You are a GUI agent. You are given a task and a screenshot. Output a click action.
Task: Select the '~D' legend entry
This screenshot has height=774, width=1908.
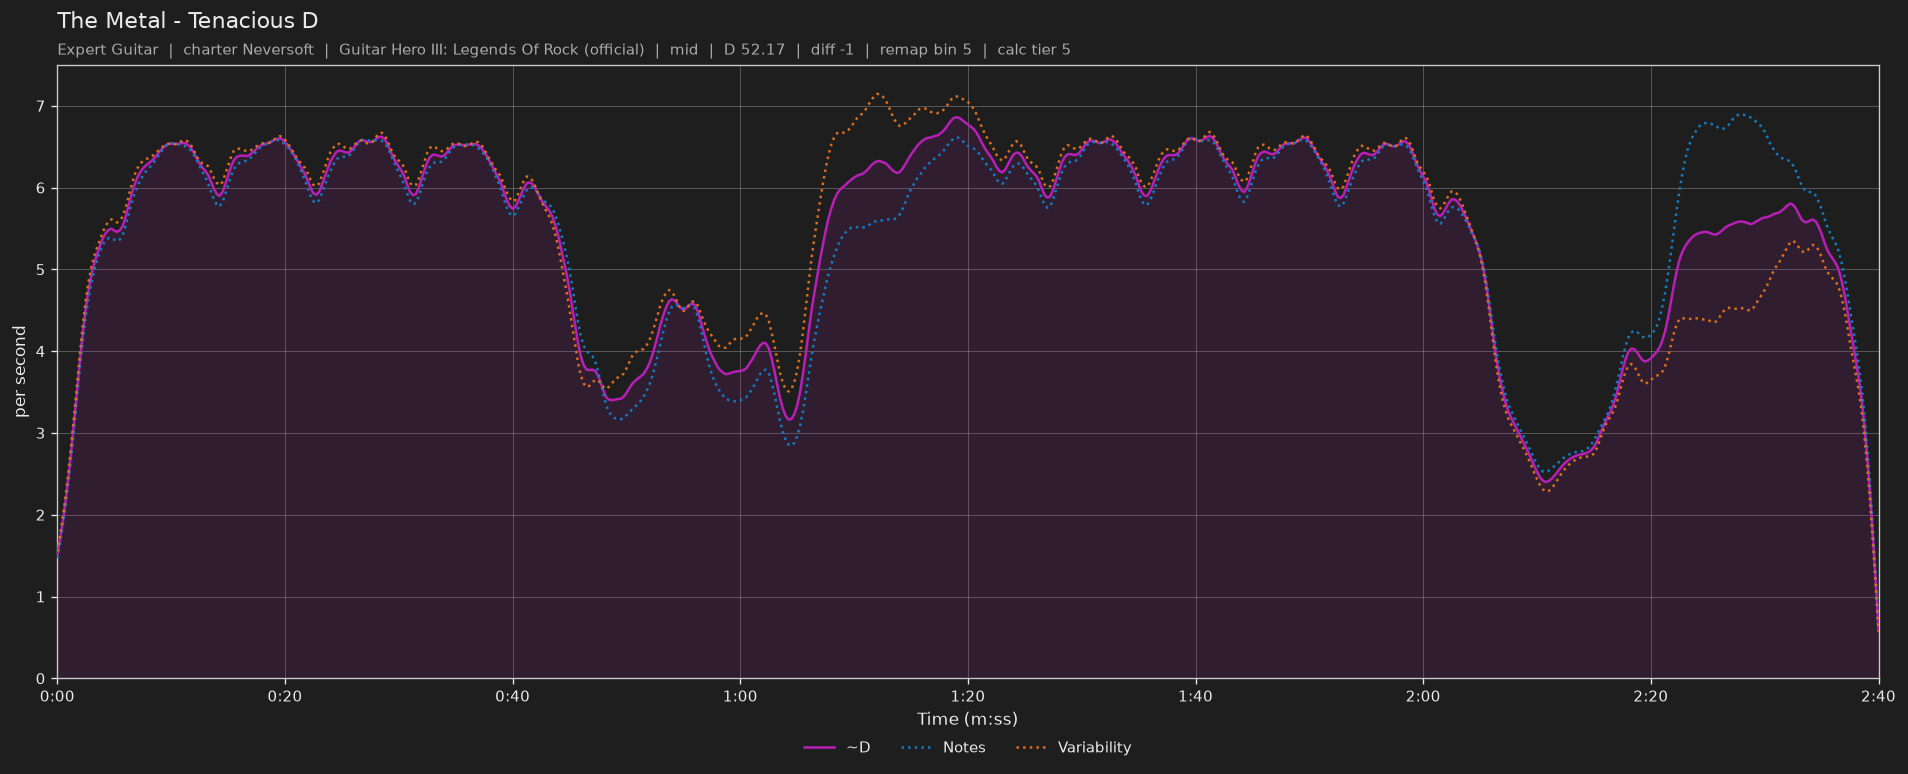pos(837,747)
